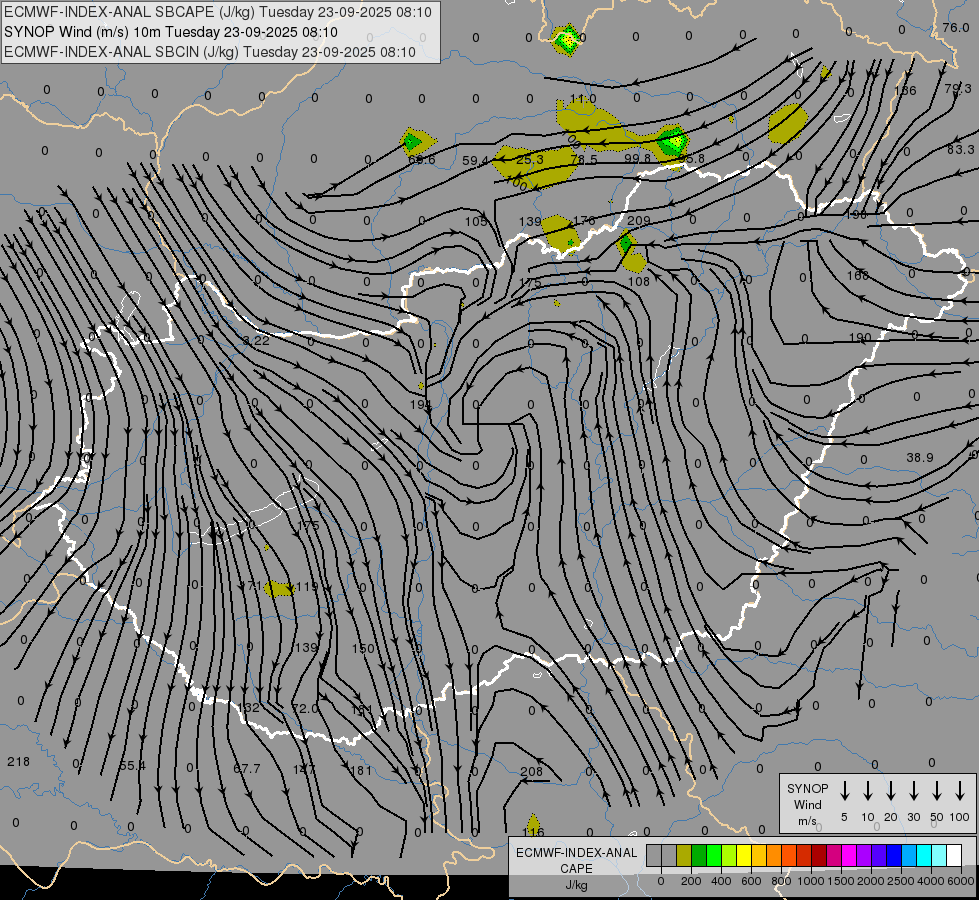979x900 pixels.
Task: Click the wind arrow above the 5 label
Action: pyautogui.click(x=844, y=791)
